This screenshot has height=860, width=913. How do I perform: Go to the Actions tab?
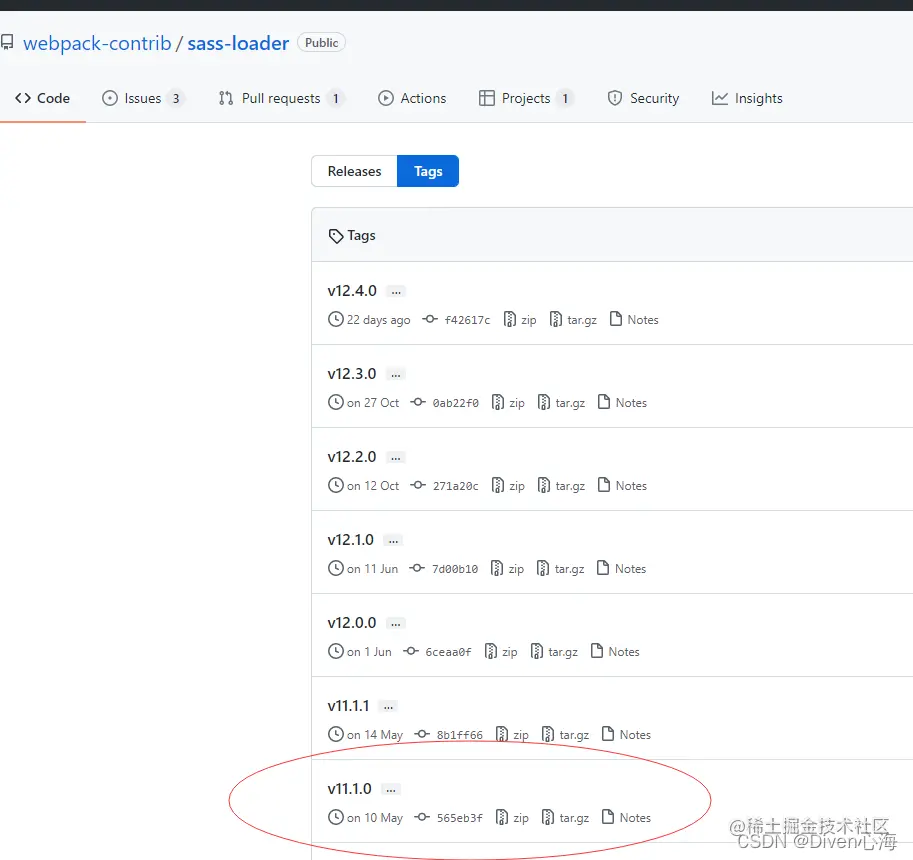click(x=412, y=98)
